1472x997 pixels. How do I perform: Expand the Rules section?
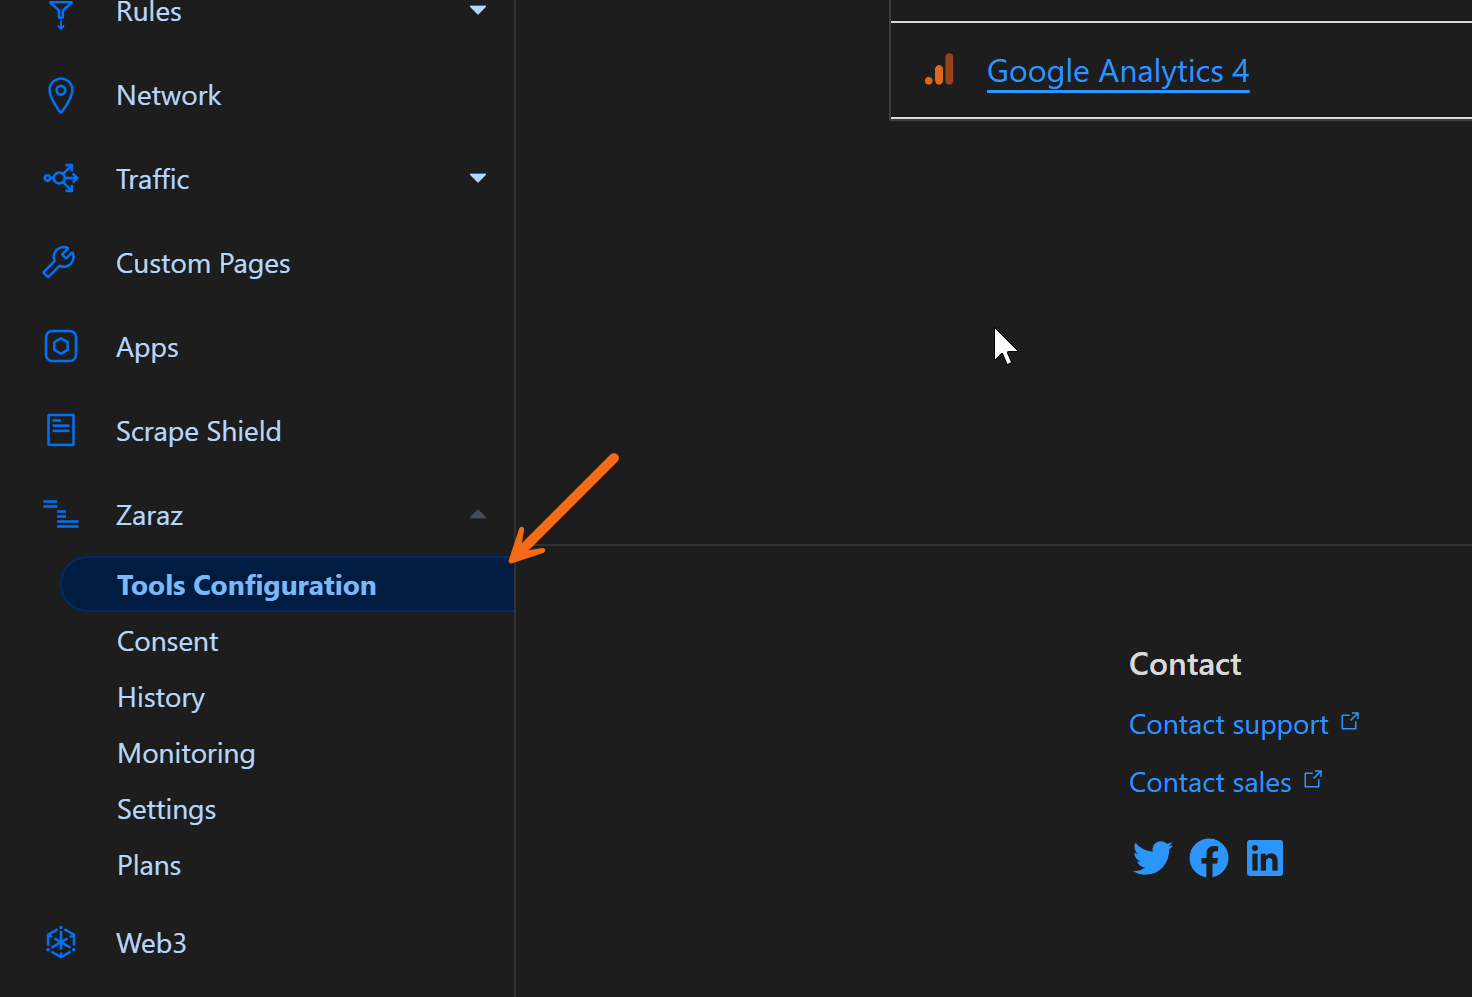click(x=478, y=10)
